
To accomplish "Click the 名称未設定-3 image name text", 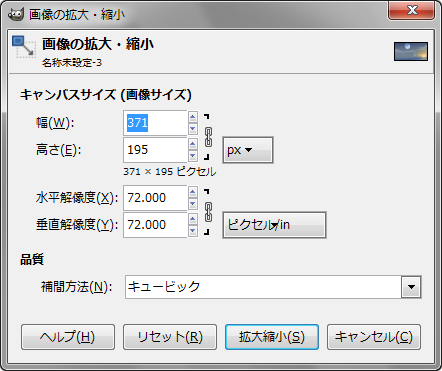I will tap(72, 63).
